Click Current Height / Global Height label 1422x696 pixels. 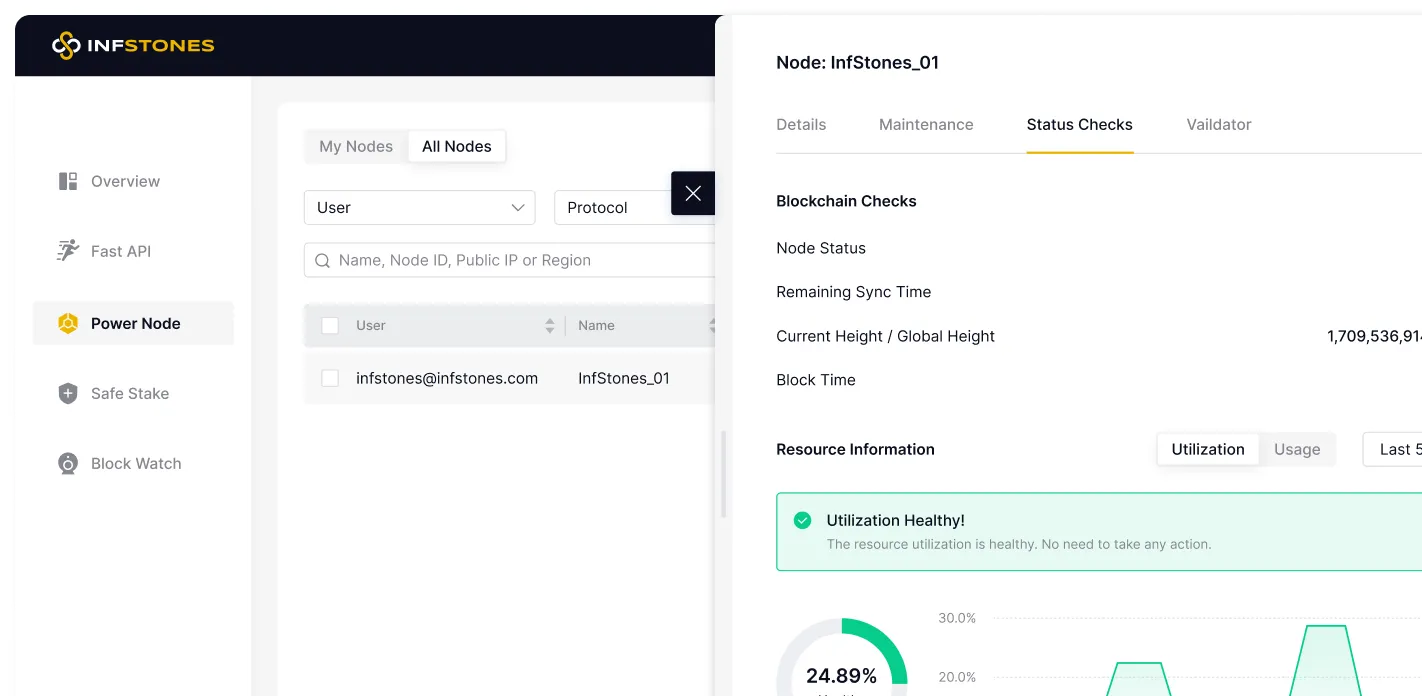coord(886,336)
